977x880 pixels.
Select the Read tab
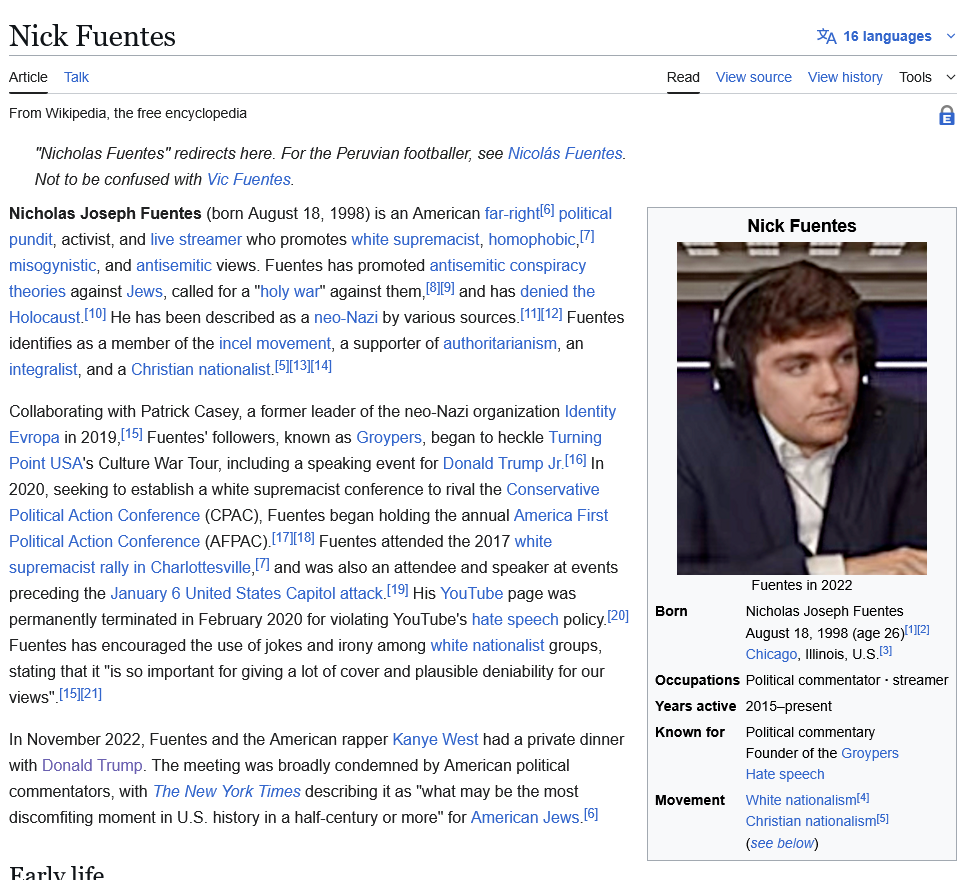pos(683,77)
